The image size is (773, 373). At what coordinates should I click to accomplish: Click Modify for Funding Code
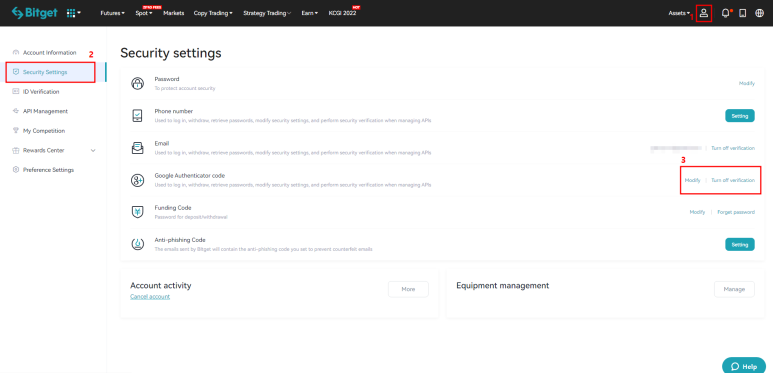click(697, 212)
